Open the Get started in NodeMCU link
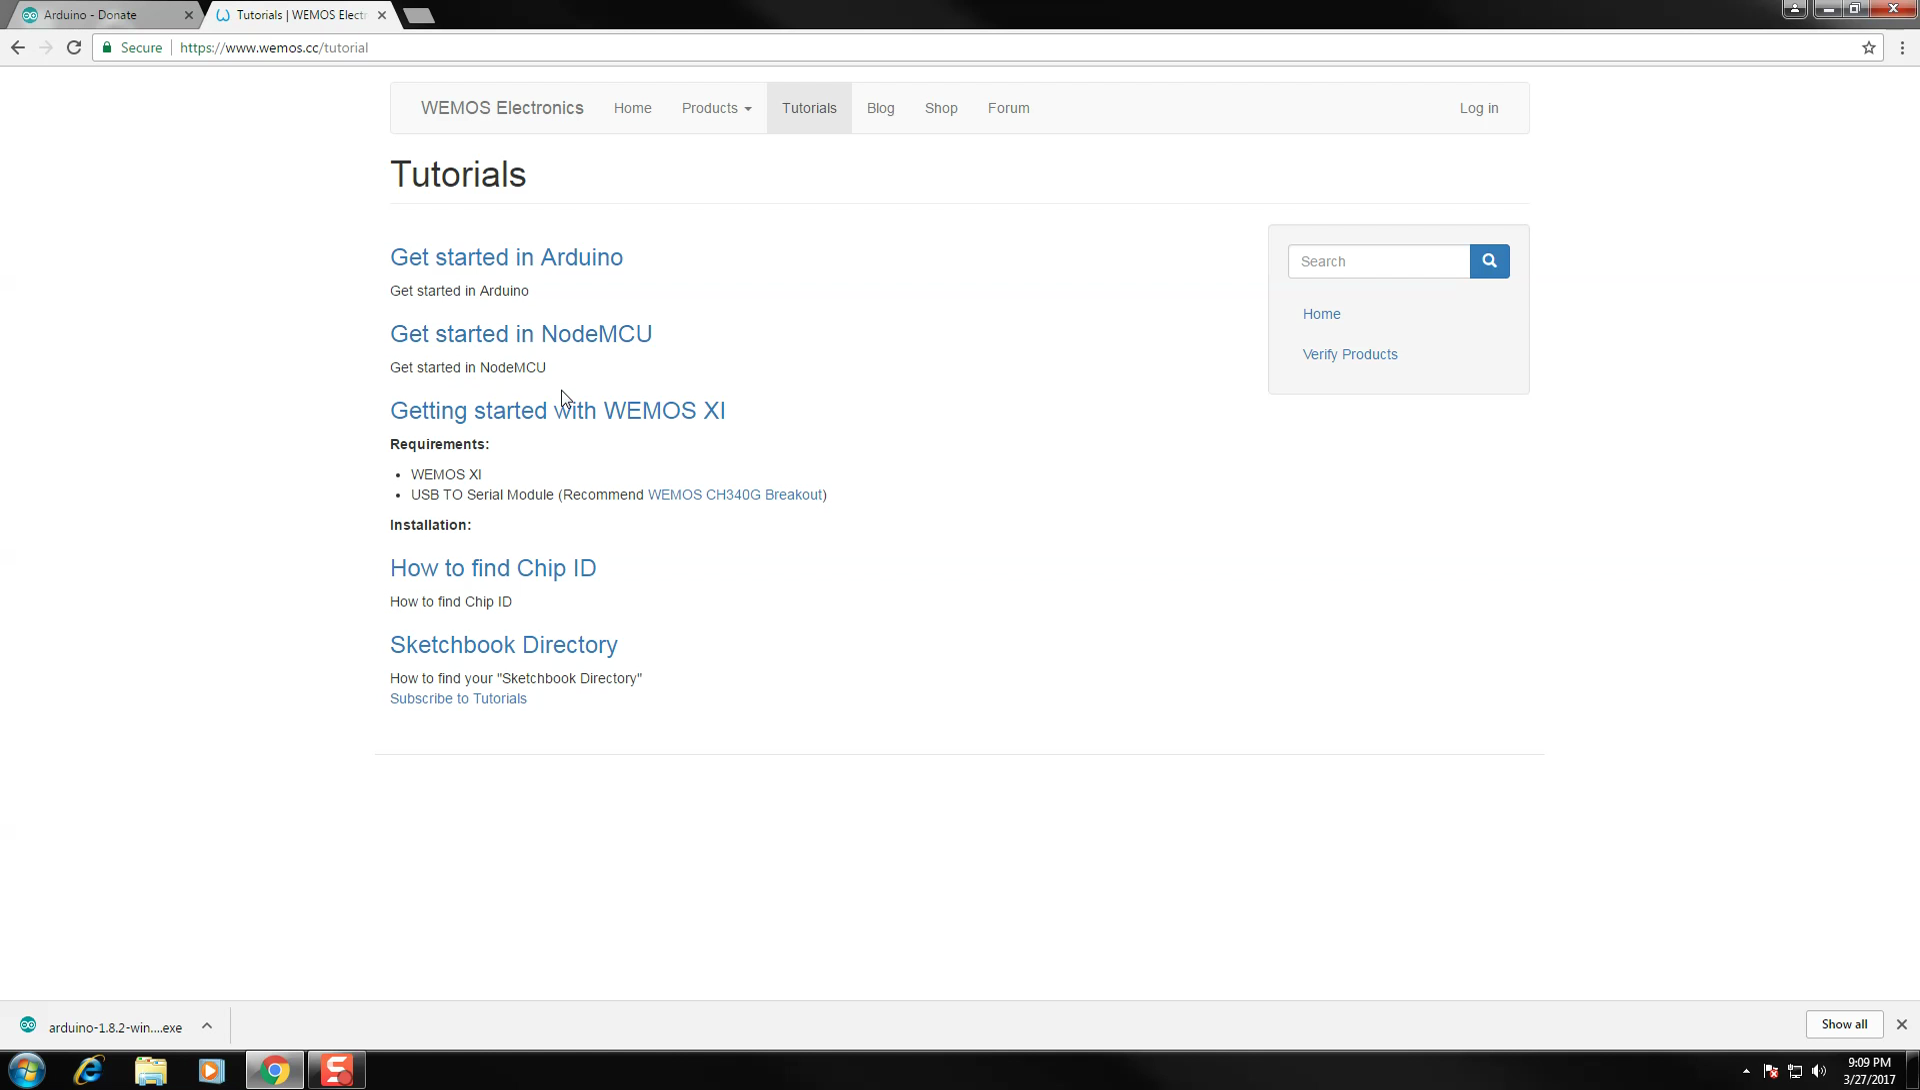 pyautogui.click(x=520, y=334)
